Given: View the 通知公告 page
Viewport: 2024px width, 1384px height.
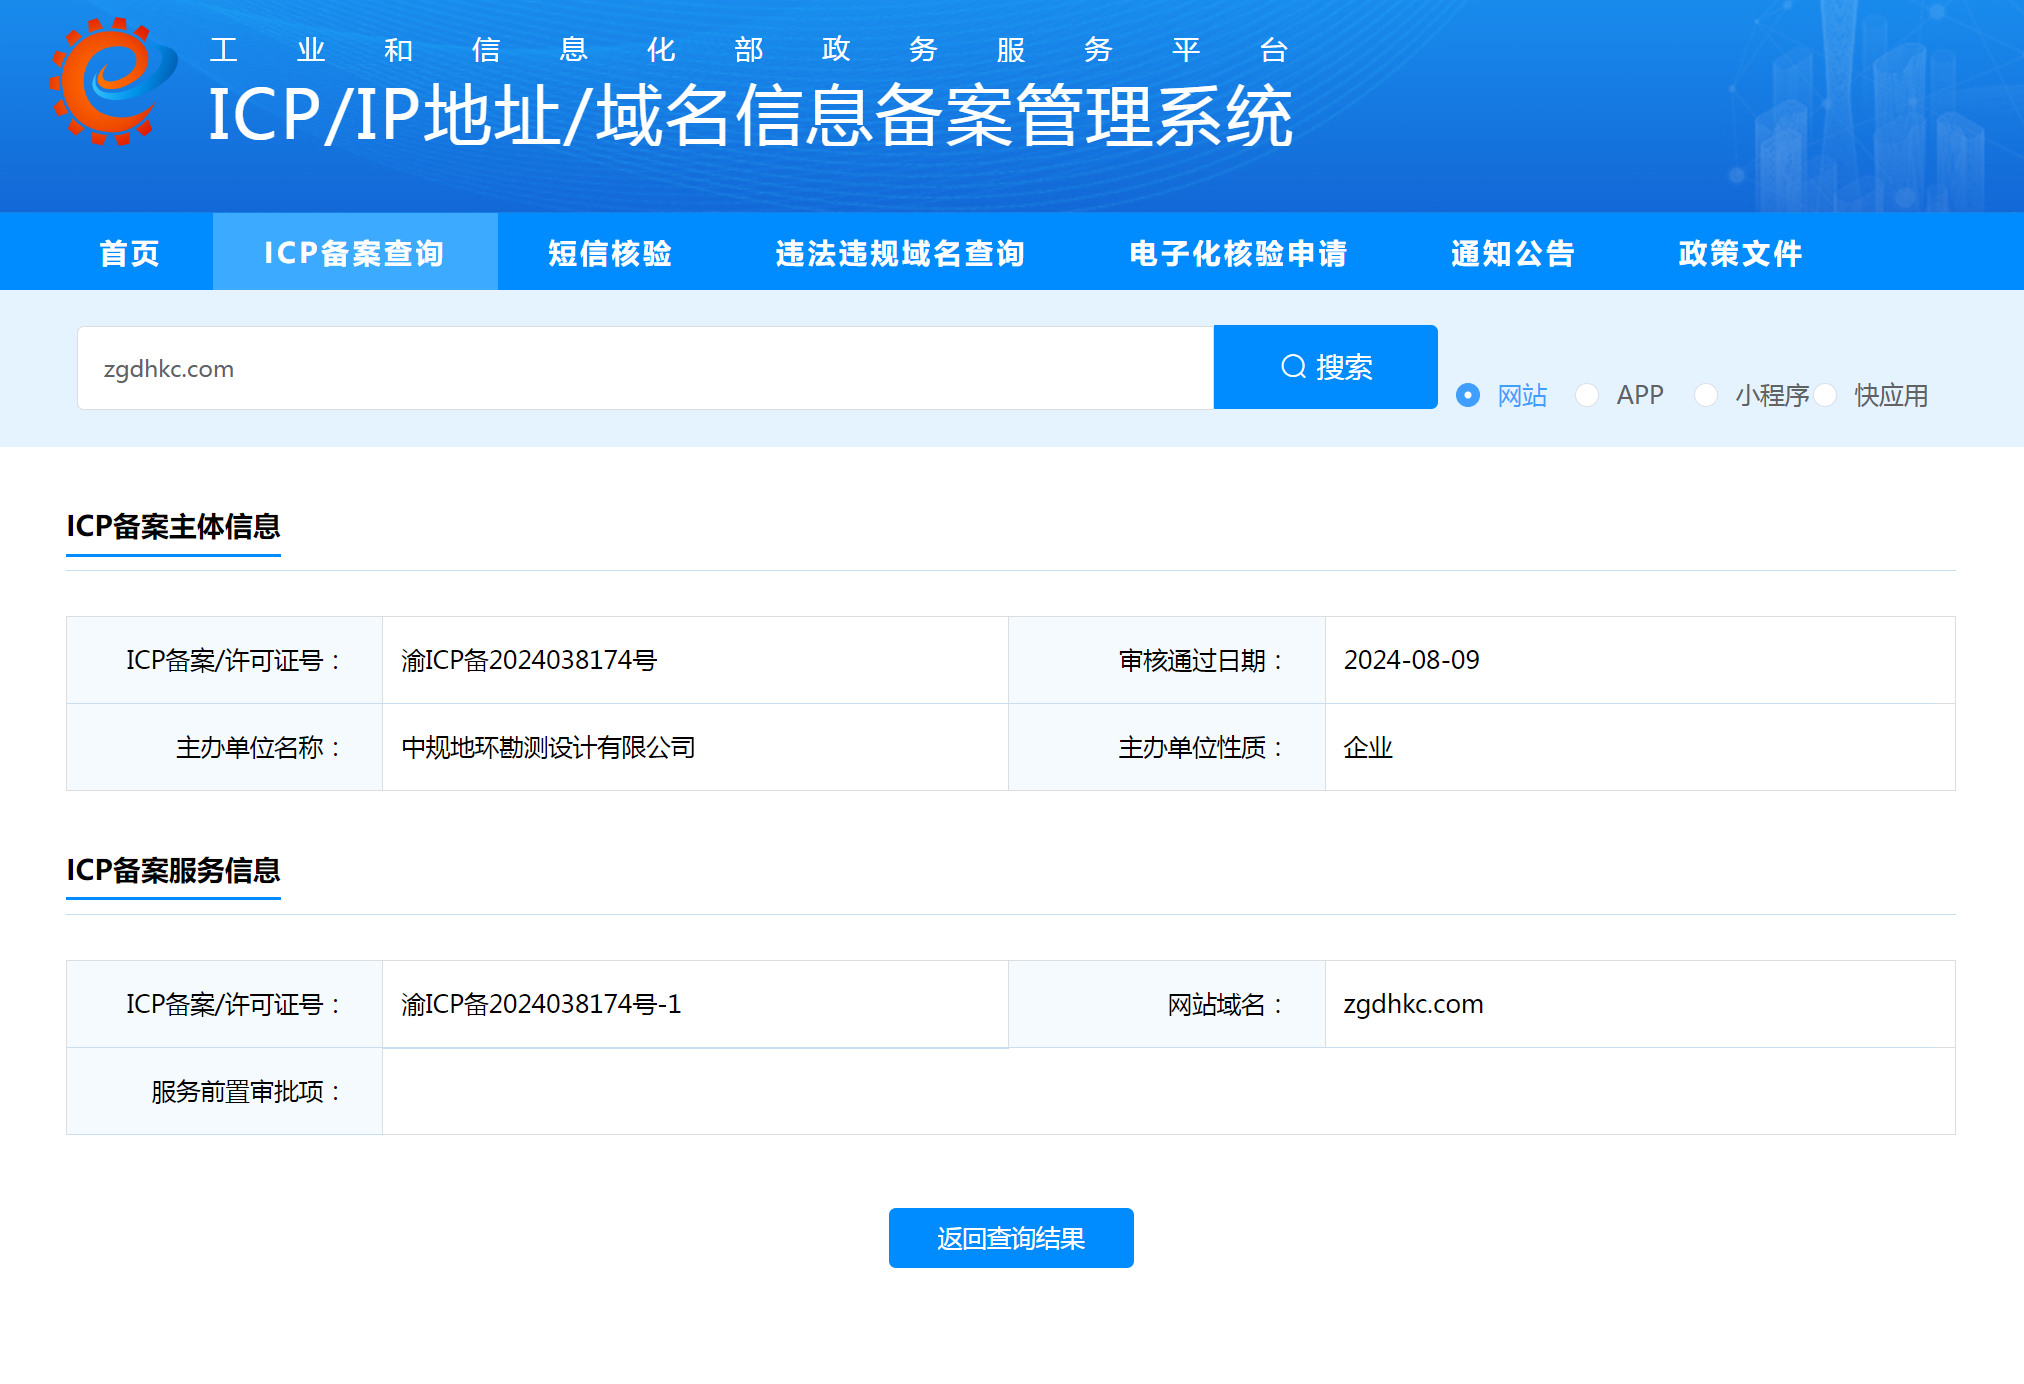Looking at the screenshot, I should tap(1513, 253).
